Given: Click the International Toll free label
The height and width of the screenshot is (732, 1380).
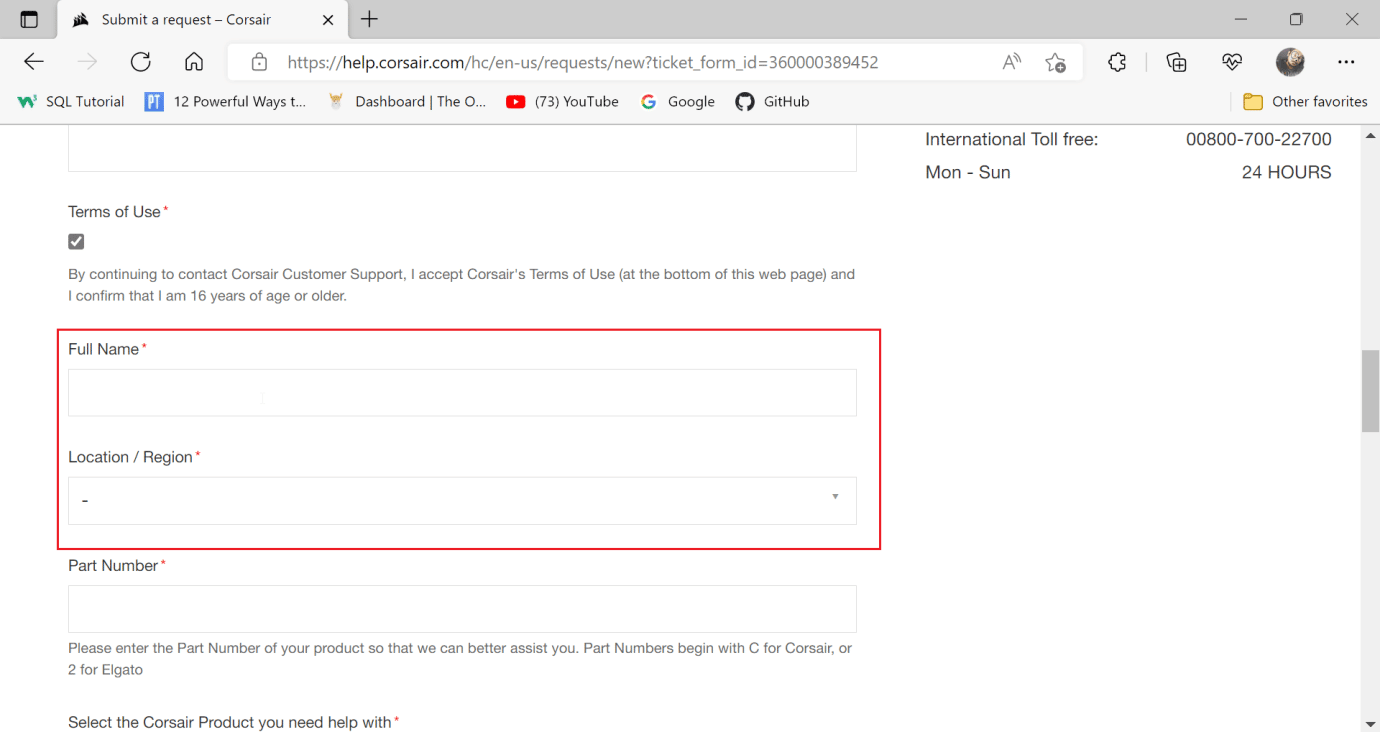Looking at the screenshot, I should click(x=1012, y=139).
